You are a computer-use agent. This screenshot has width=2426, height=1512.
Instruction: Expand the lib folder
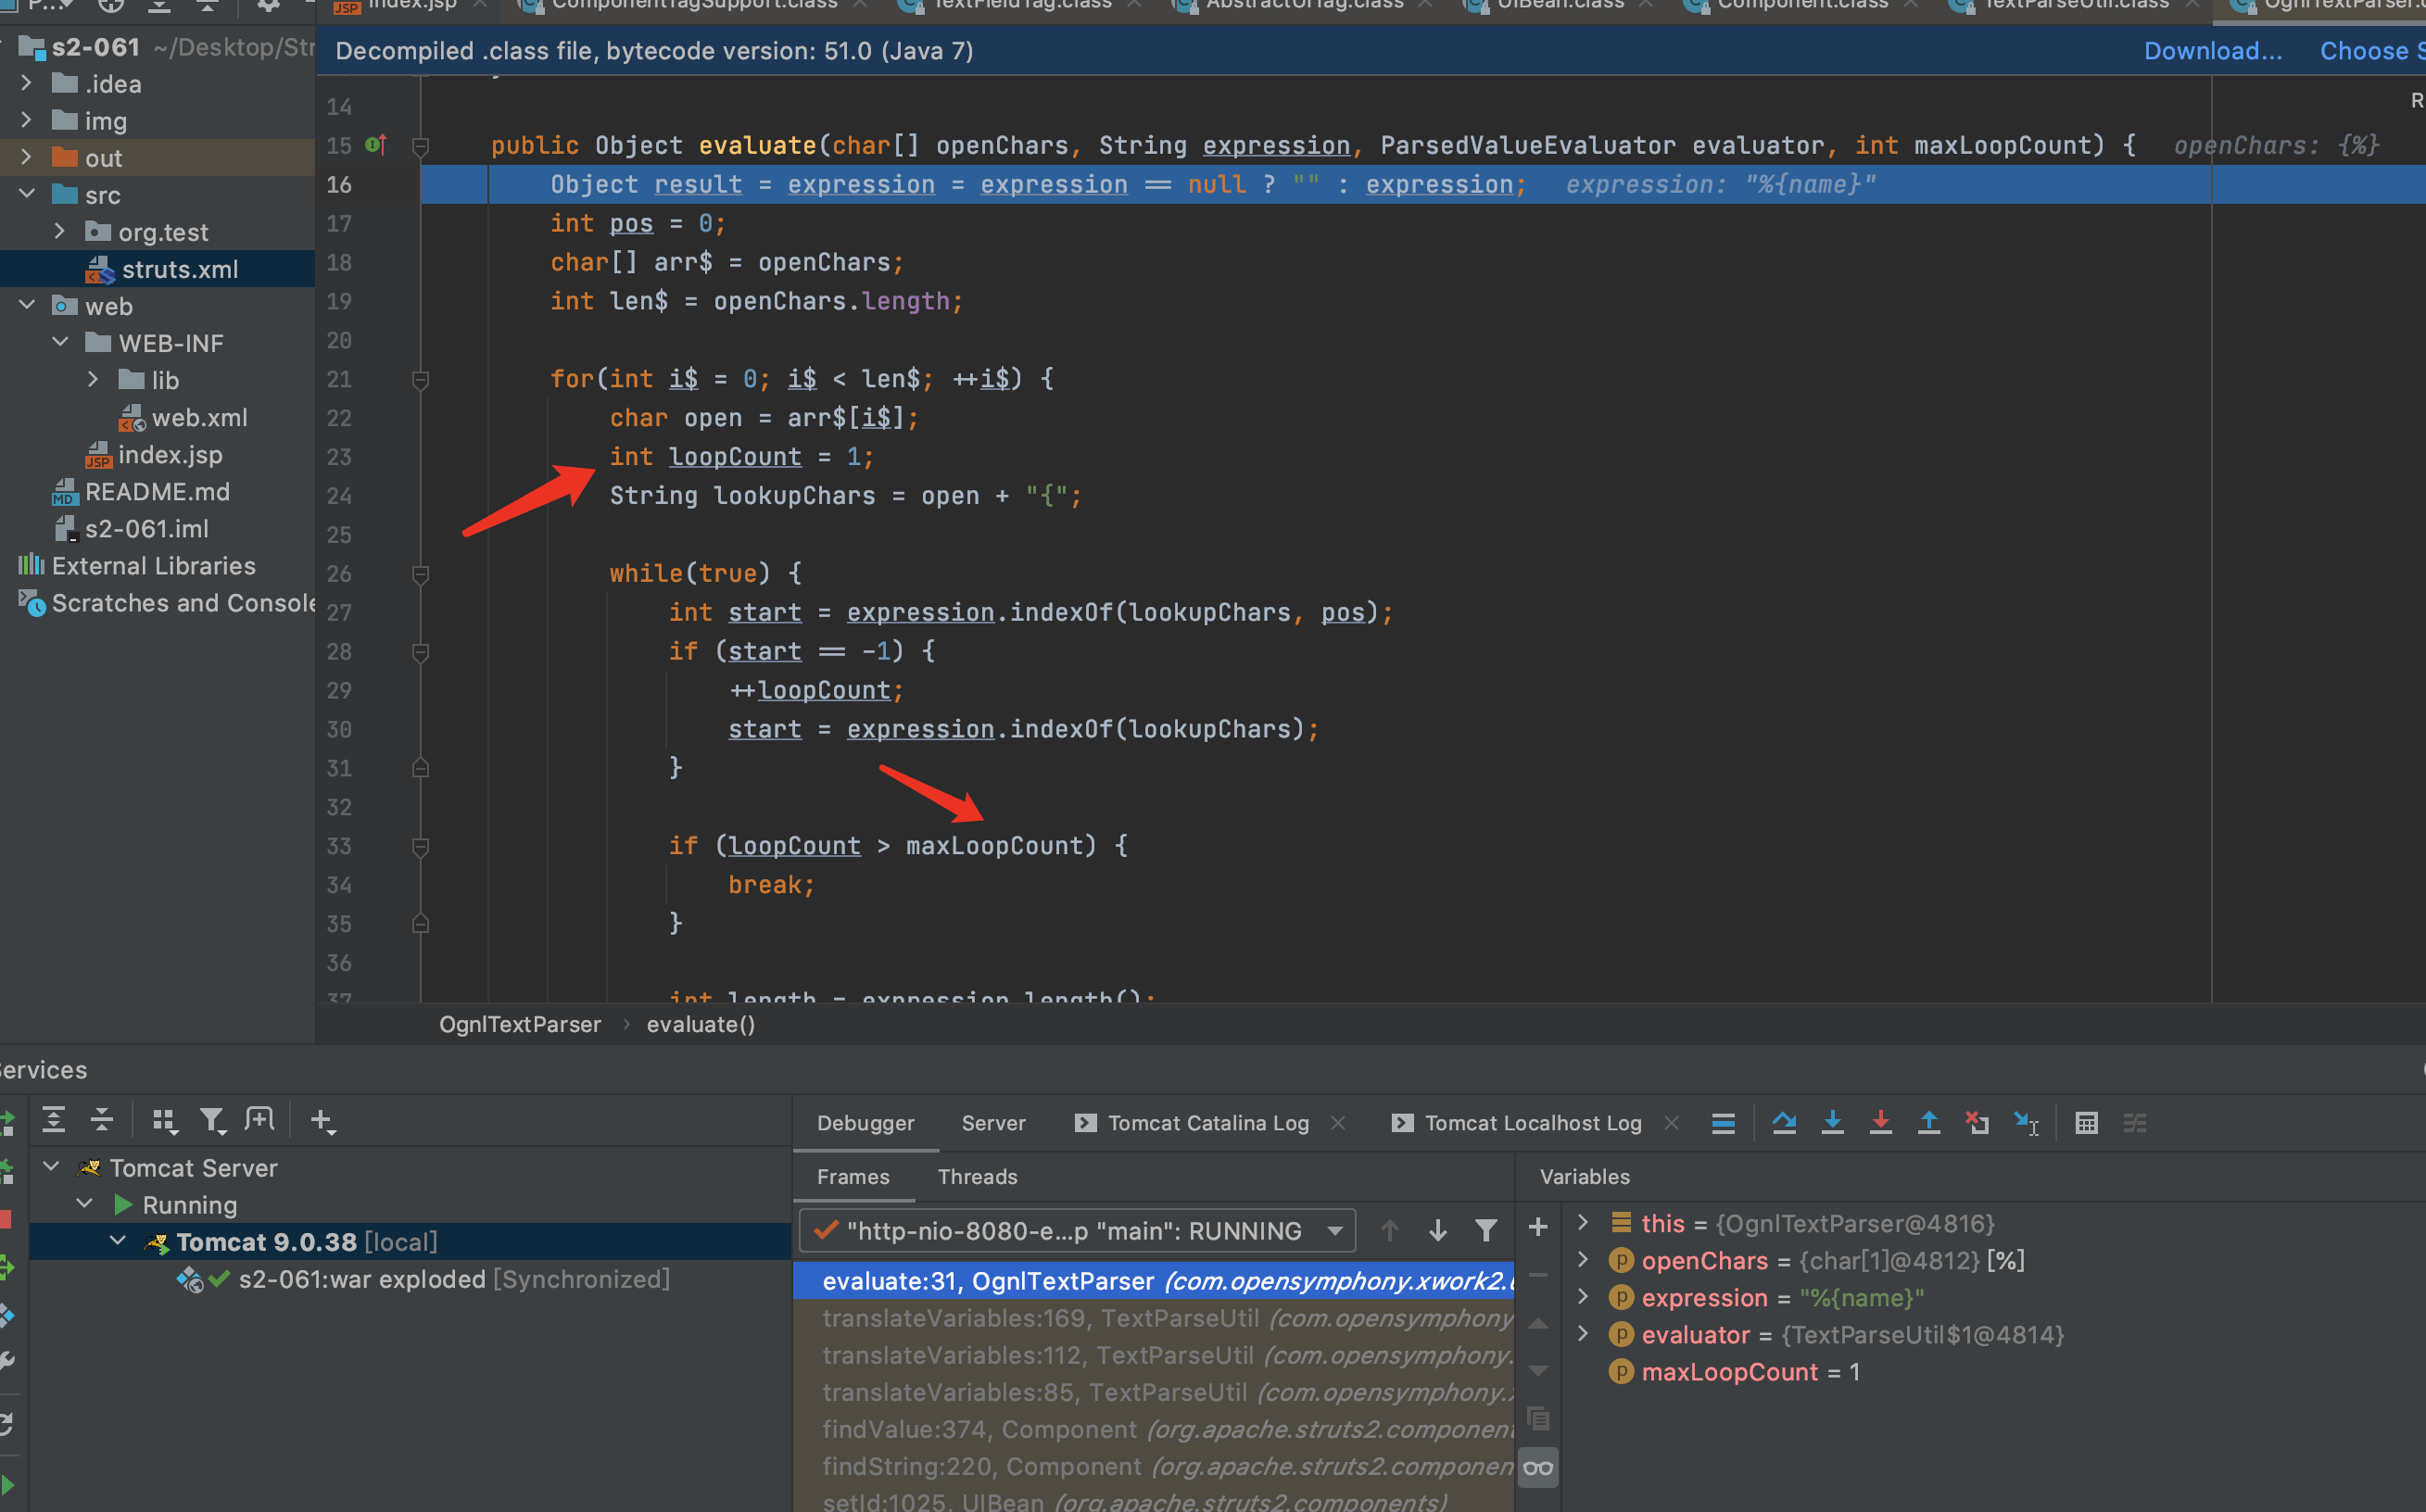pyautogui.click(x=93, y=379)
